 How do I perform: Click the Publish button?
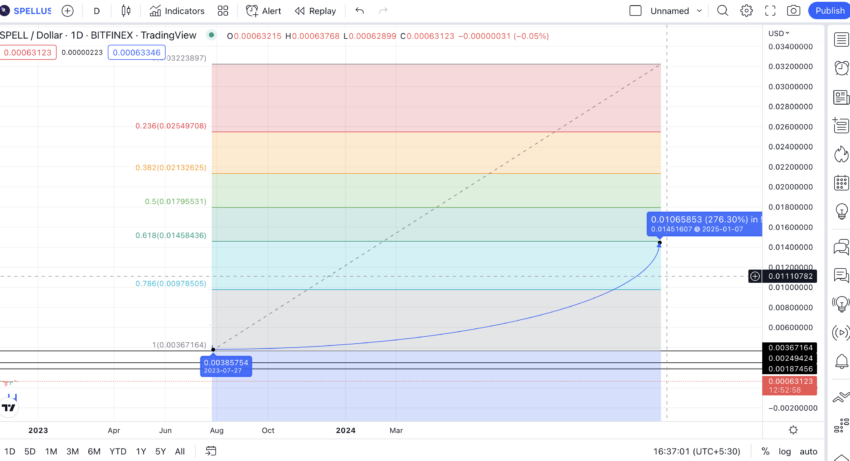[x=829, y=11]
